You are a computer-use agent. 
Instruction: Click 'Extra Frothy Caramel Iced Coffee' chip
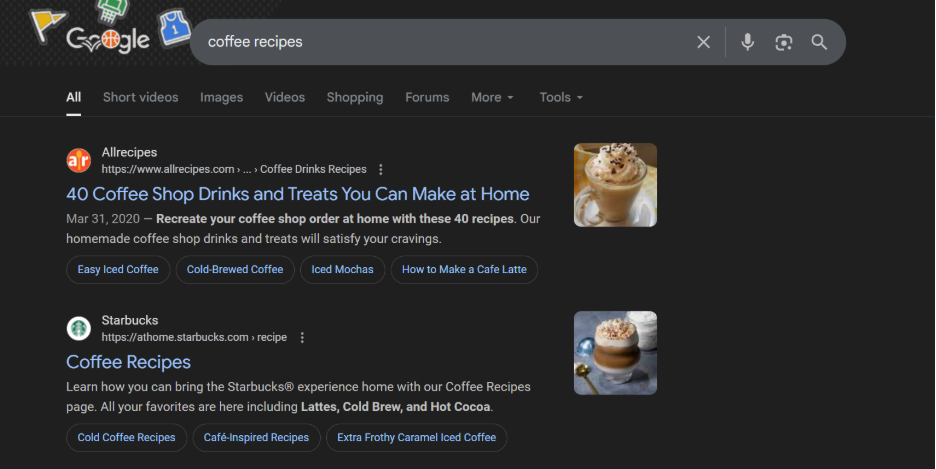(x=417, y=437)
